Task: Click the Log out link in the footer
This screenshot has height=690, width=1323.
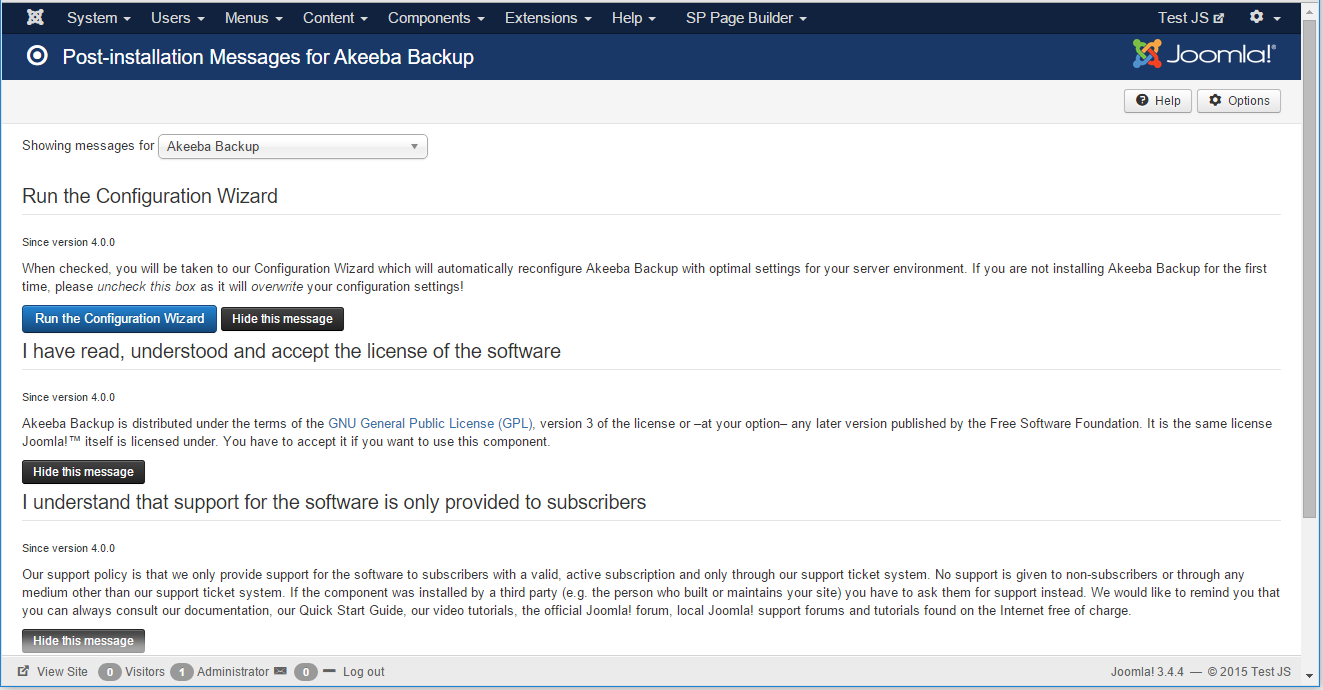Action: click(x=363, y=671)
